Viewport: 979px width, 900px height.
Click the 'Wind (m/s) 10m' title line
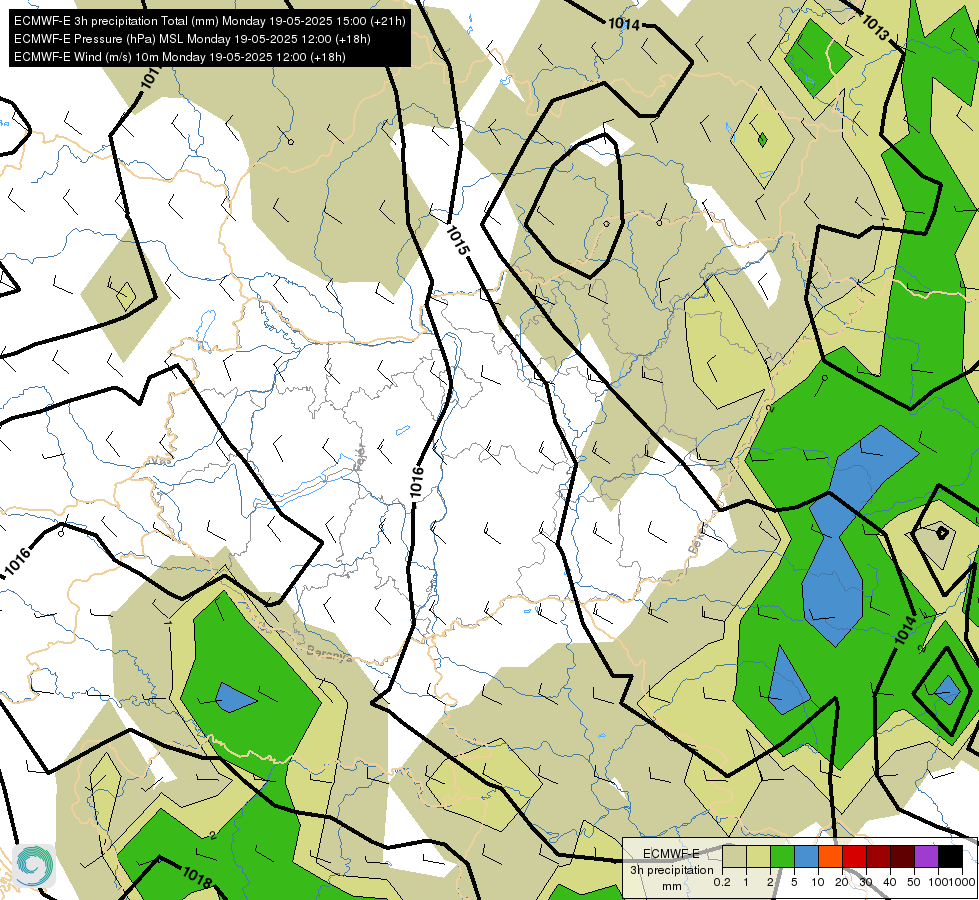180,57
